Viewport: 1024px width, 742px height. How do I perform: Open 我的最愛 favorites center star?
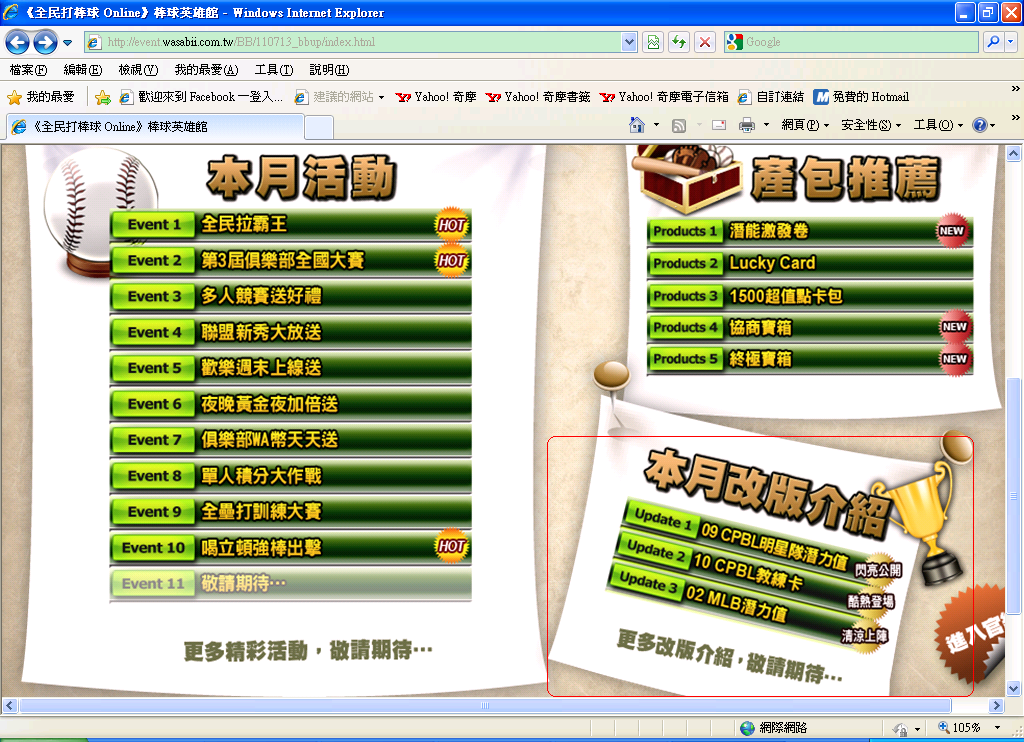(x=40, y=97)
